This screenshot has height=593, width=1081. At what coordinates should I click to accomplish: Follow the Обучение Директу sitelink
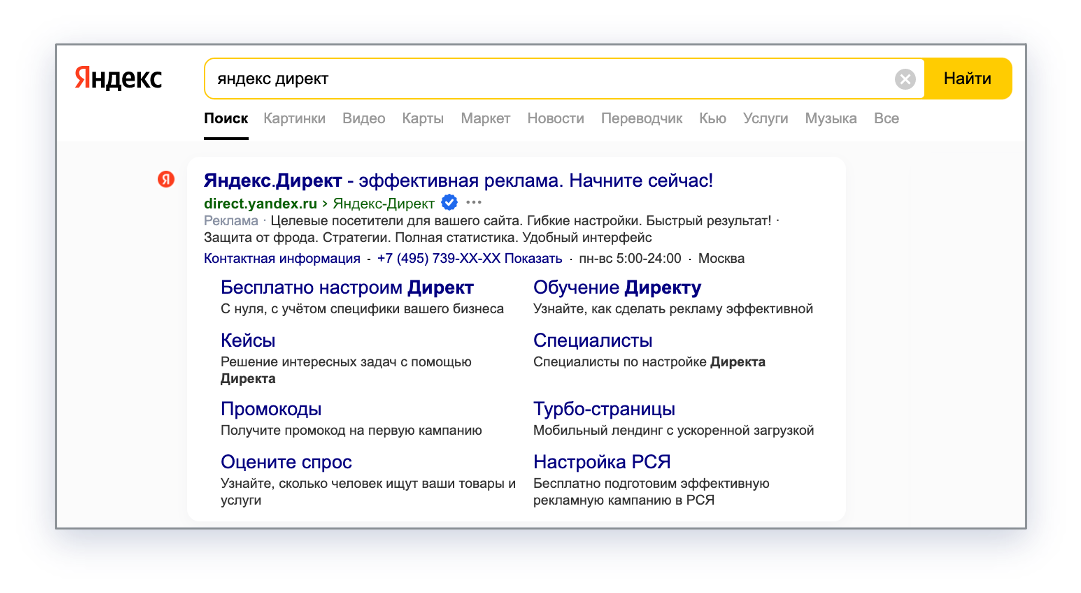click(x=617, y=288)
